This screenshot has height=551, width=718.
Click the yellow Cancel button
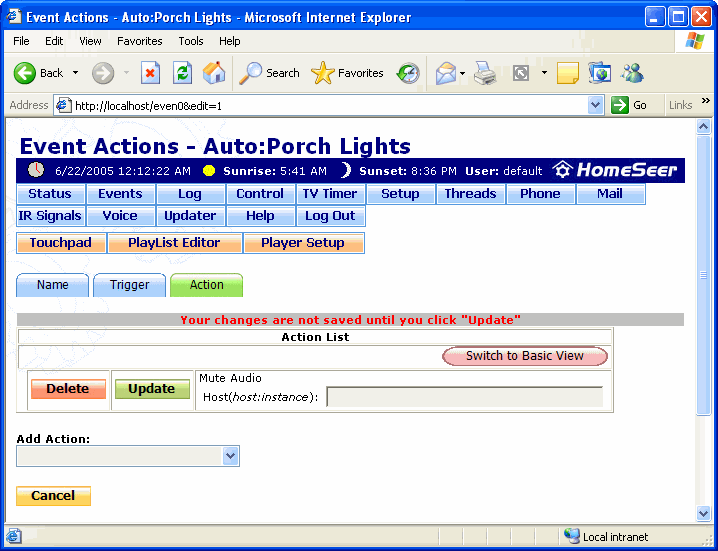click(53, 496)
